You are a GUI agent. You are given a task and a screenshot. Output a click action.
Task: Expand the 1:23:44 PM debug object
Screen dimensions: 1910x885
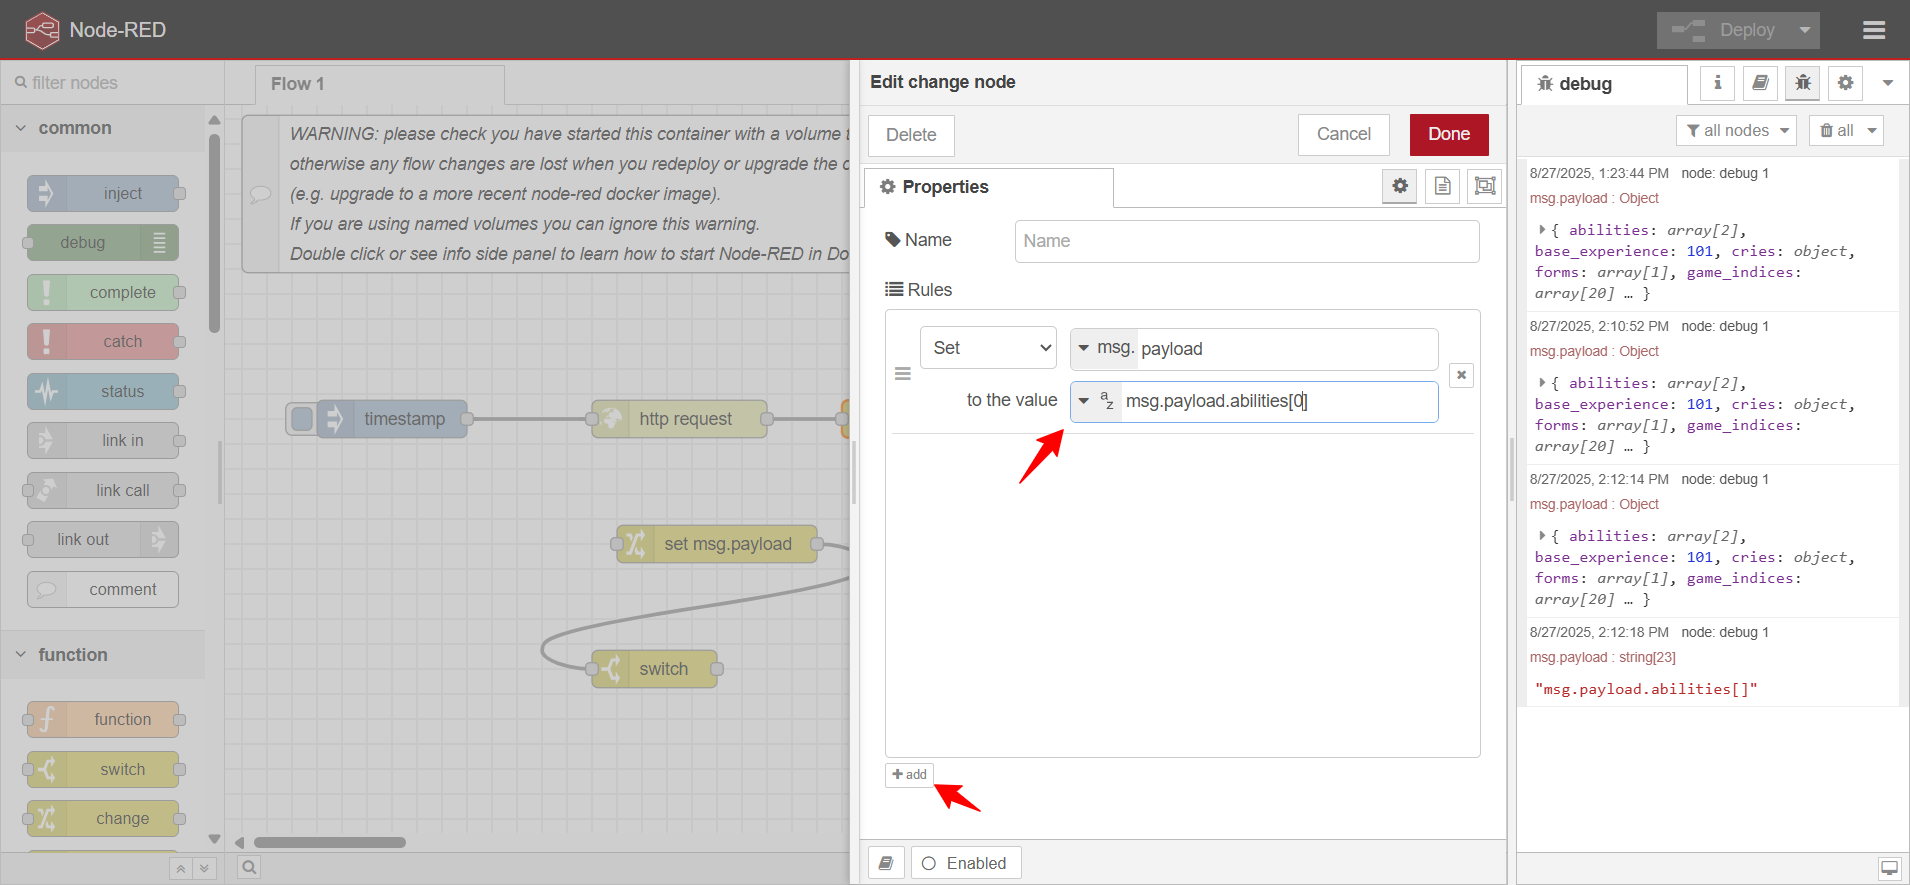(1542, 230)
